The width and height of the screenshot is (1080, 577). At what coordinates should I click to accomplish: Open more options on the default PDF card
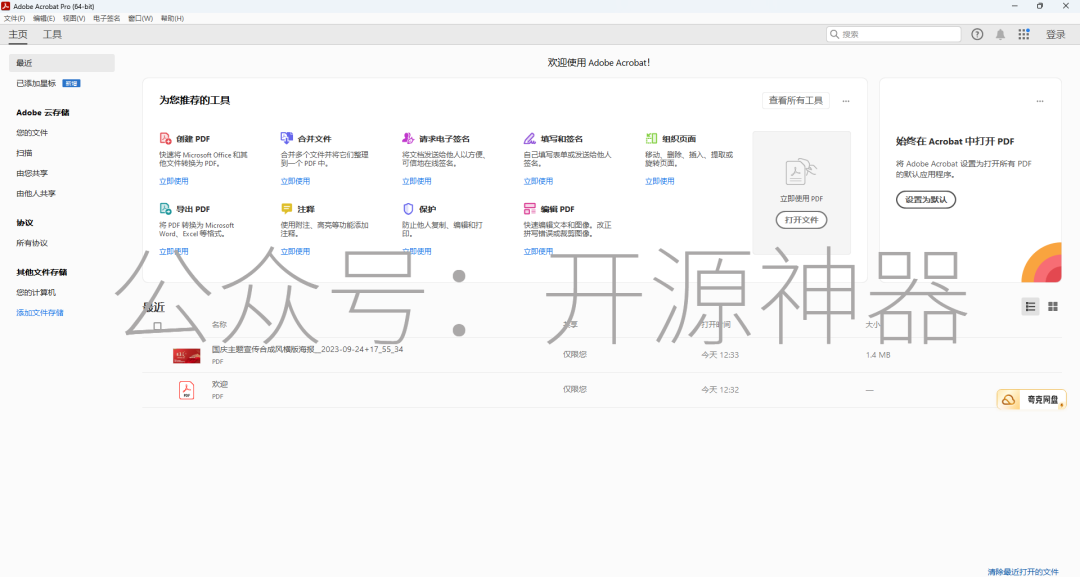[x=1039, y=101]
